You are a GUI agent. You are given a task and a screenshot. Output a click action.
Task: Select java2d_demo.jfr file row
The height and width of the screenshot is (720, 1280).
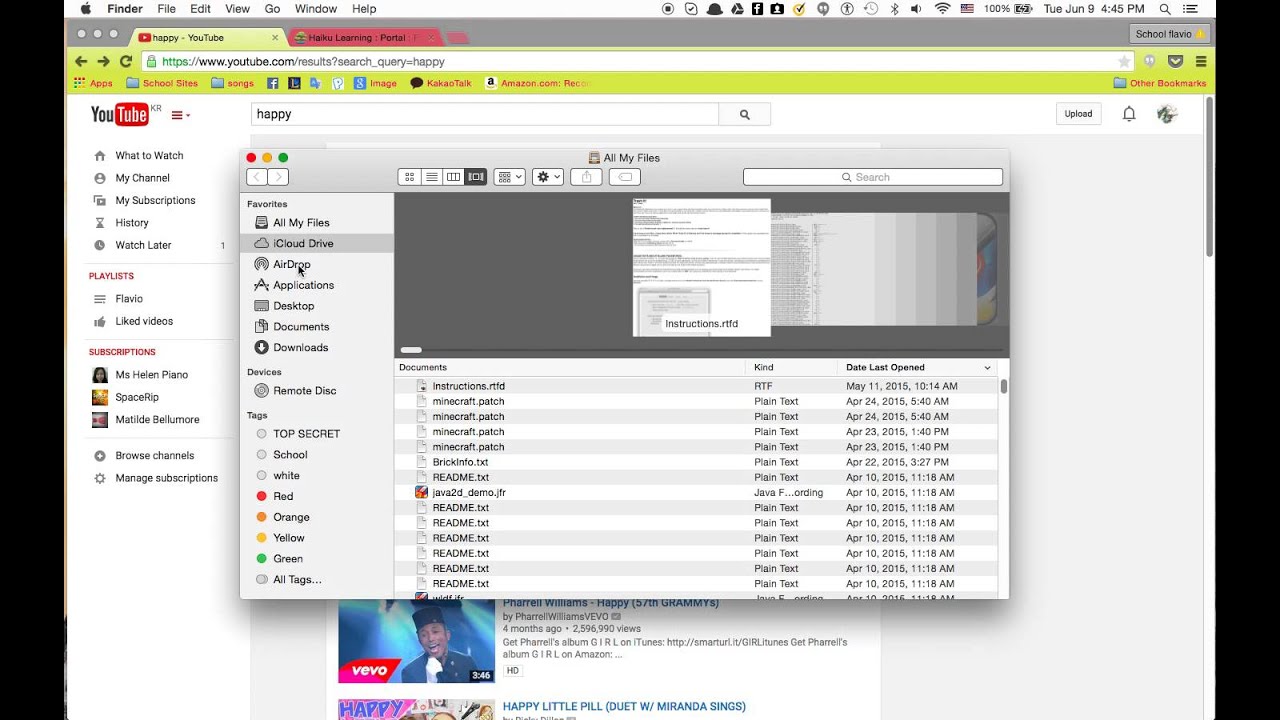tap(696, 493)
